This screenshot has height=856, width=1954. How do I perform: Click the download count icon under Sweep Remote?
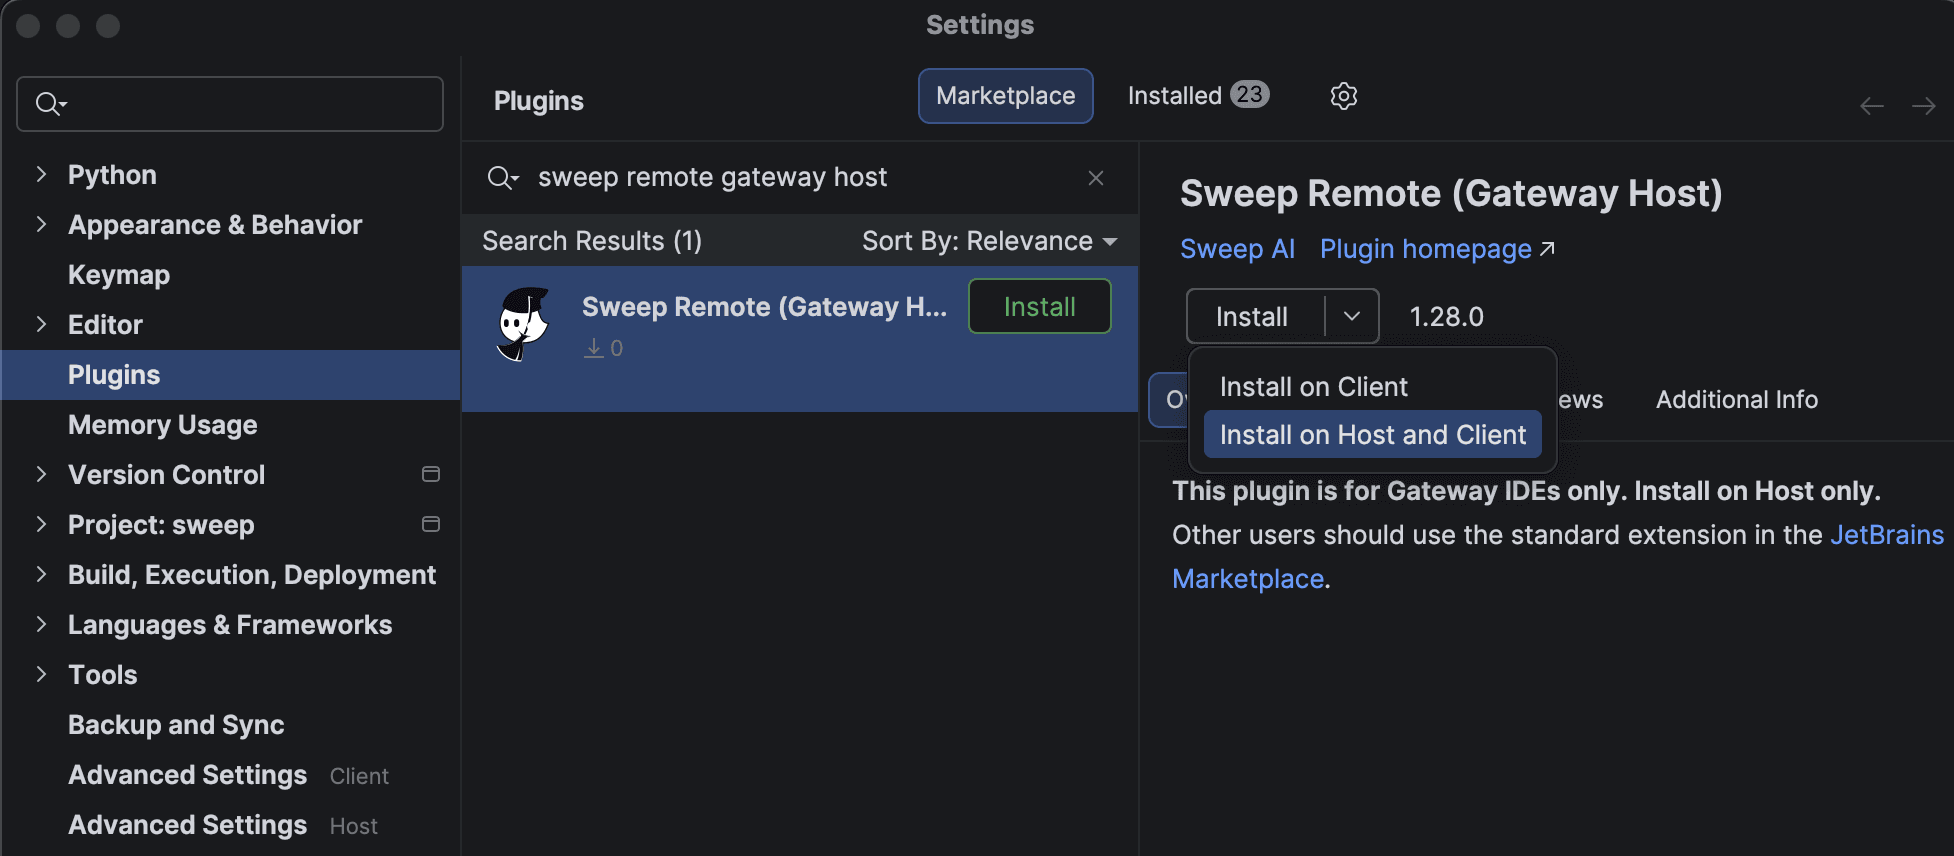coord(594,348)
